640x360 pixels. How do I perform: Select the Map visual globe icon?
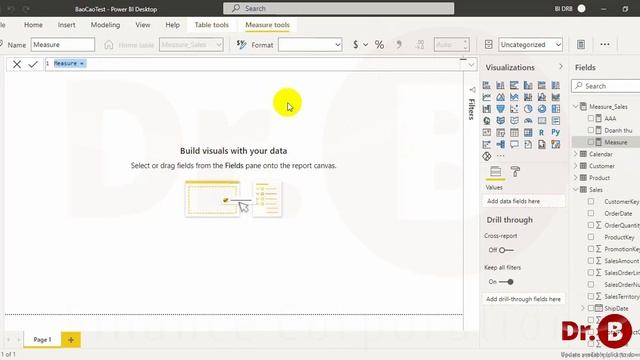point(487,121)
